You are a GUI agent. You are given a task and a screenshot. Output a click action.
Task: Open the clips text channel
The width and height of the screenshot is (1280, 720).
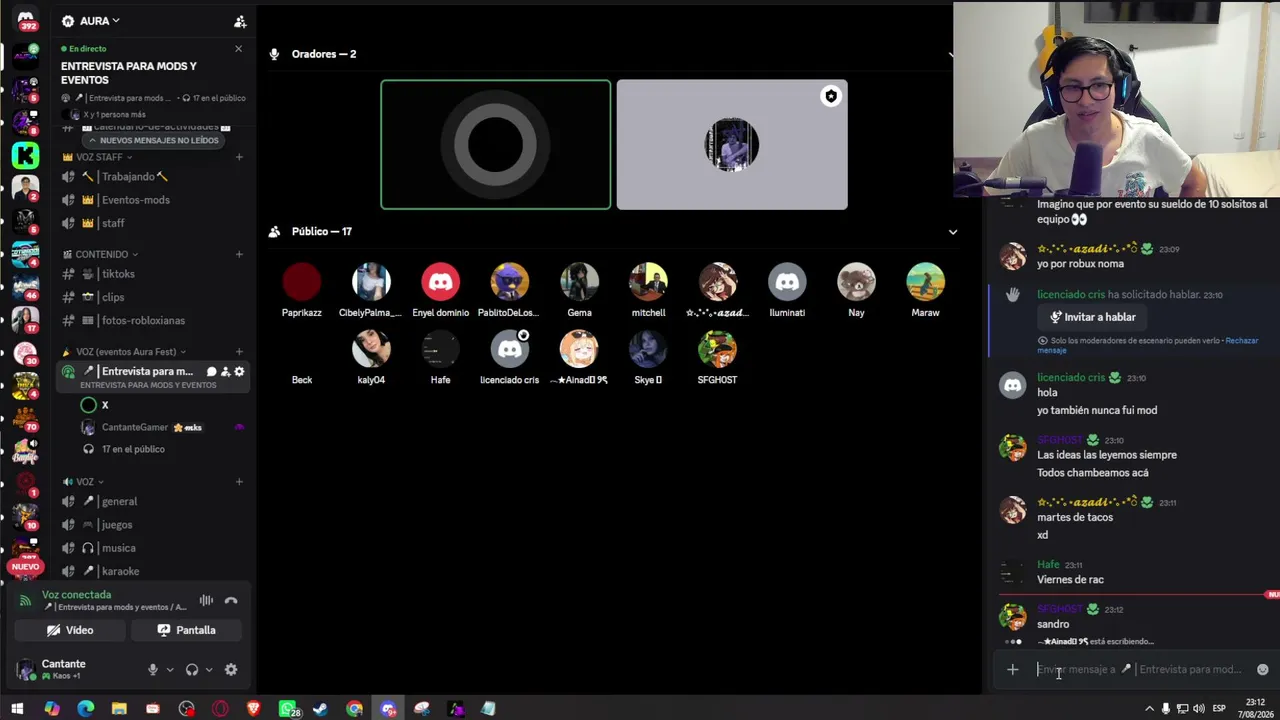pos(113,297)
